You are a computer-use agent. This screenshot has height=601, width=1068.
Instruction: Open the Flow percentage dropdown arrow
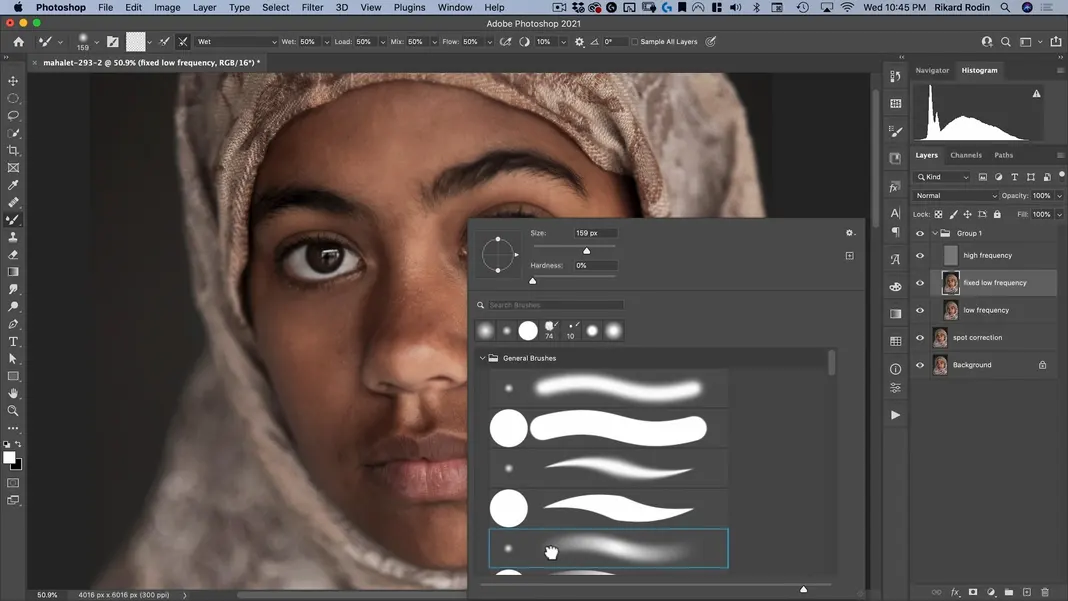pos(489,42)
